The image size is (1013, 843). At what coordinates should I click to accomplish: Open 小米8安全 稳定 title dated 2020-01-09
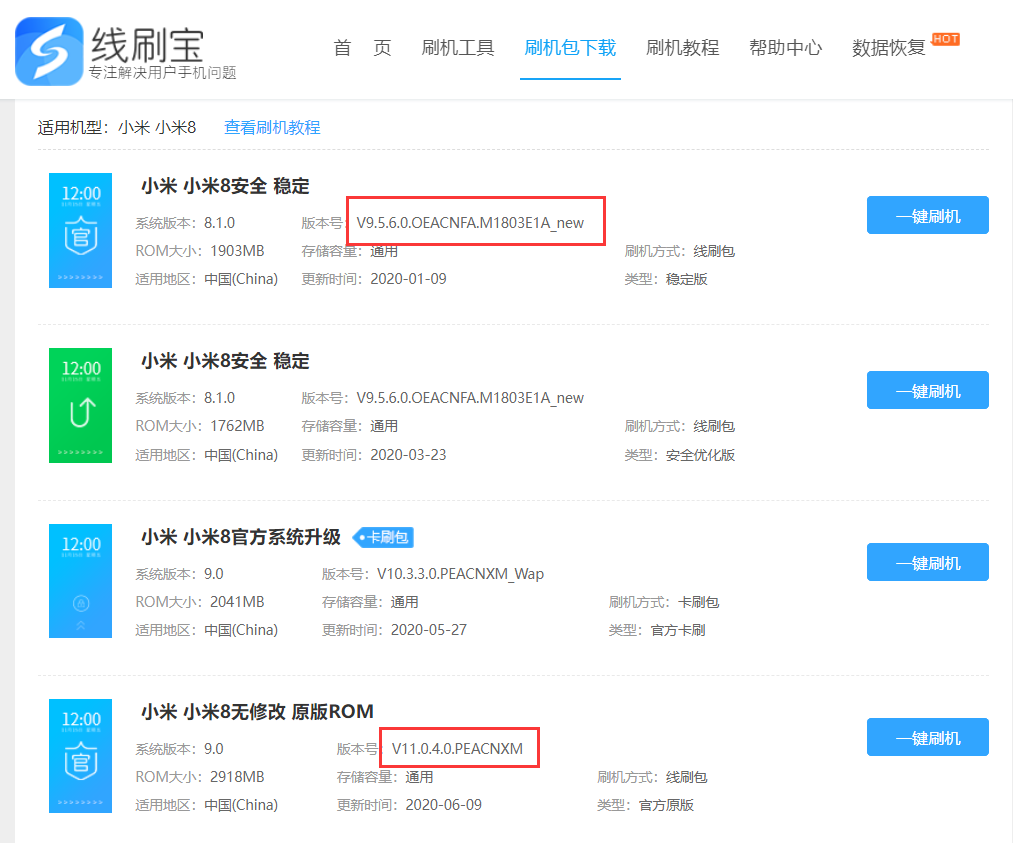(225, 186)
